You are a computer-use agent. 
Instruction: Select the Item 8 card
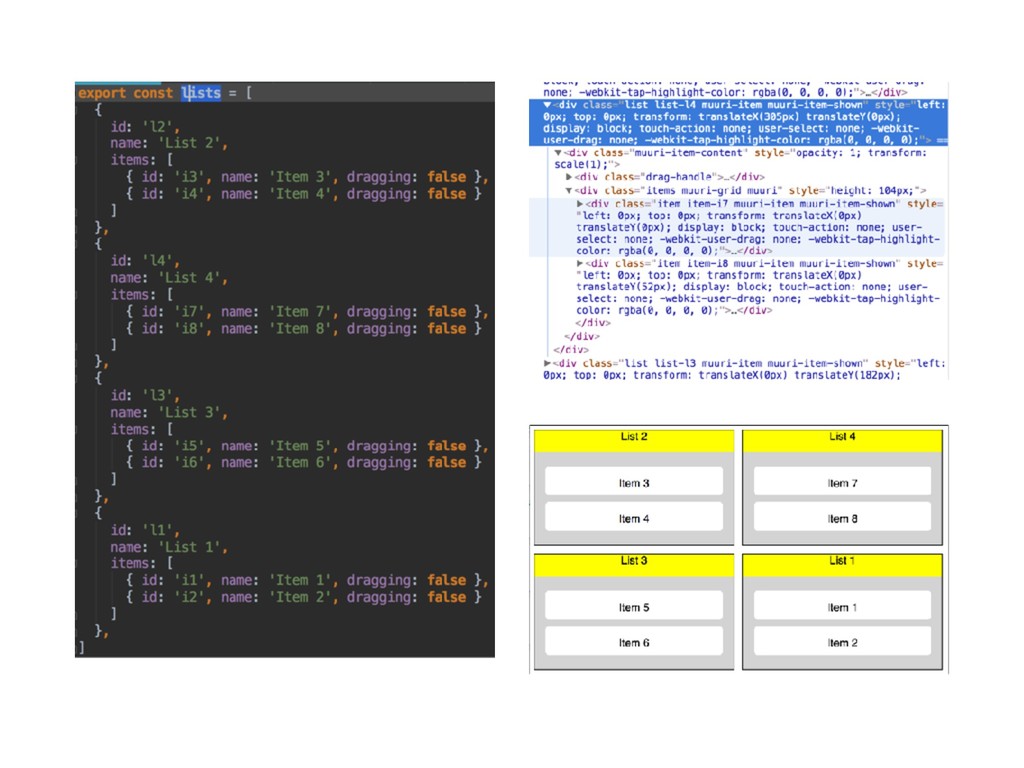click(842, 518)
